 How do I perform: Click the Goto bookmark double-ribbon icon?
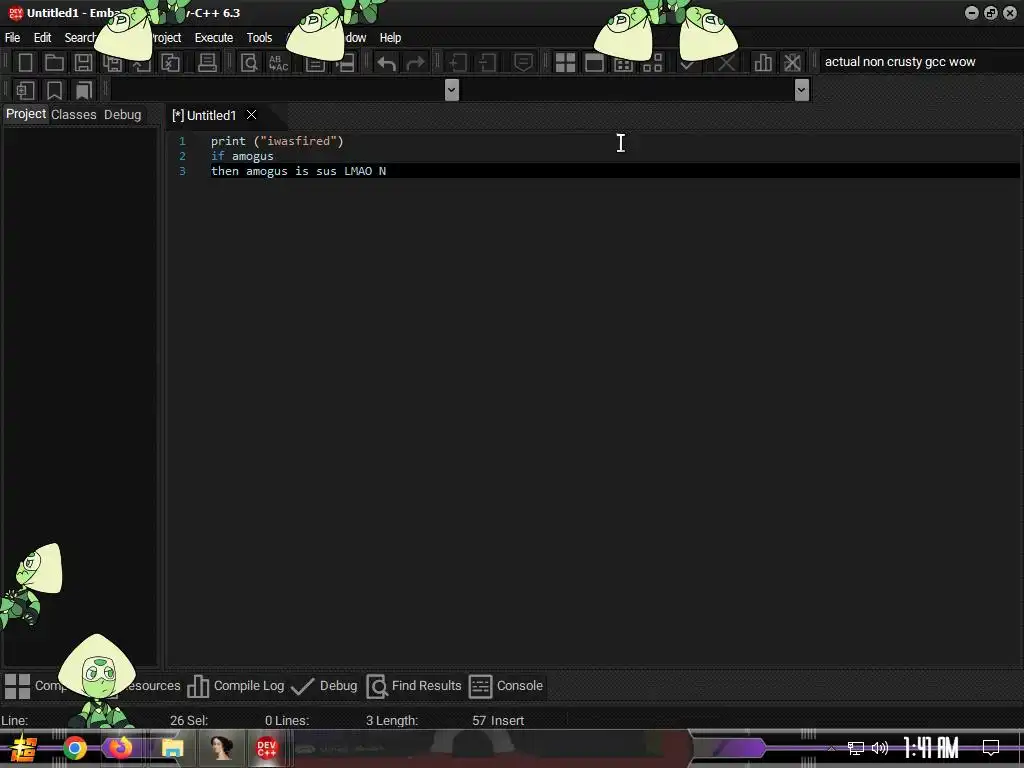pos(84,90)
